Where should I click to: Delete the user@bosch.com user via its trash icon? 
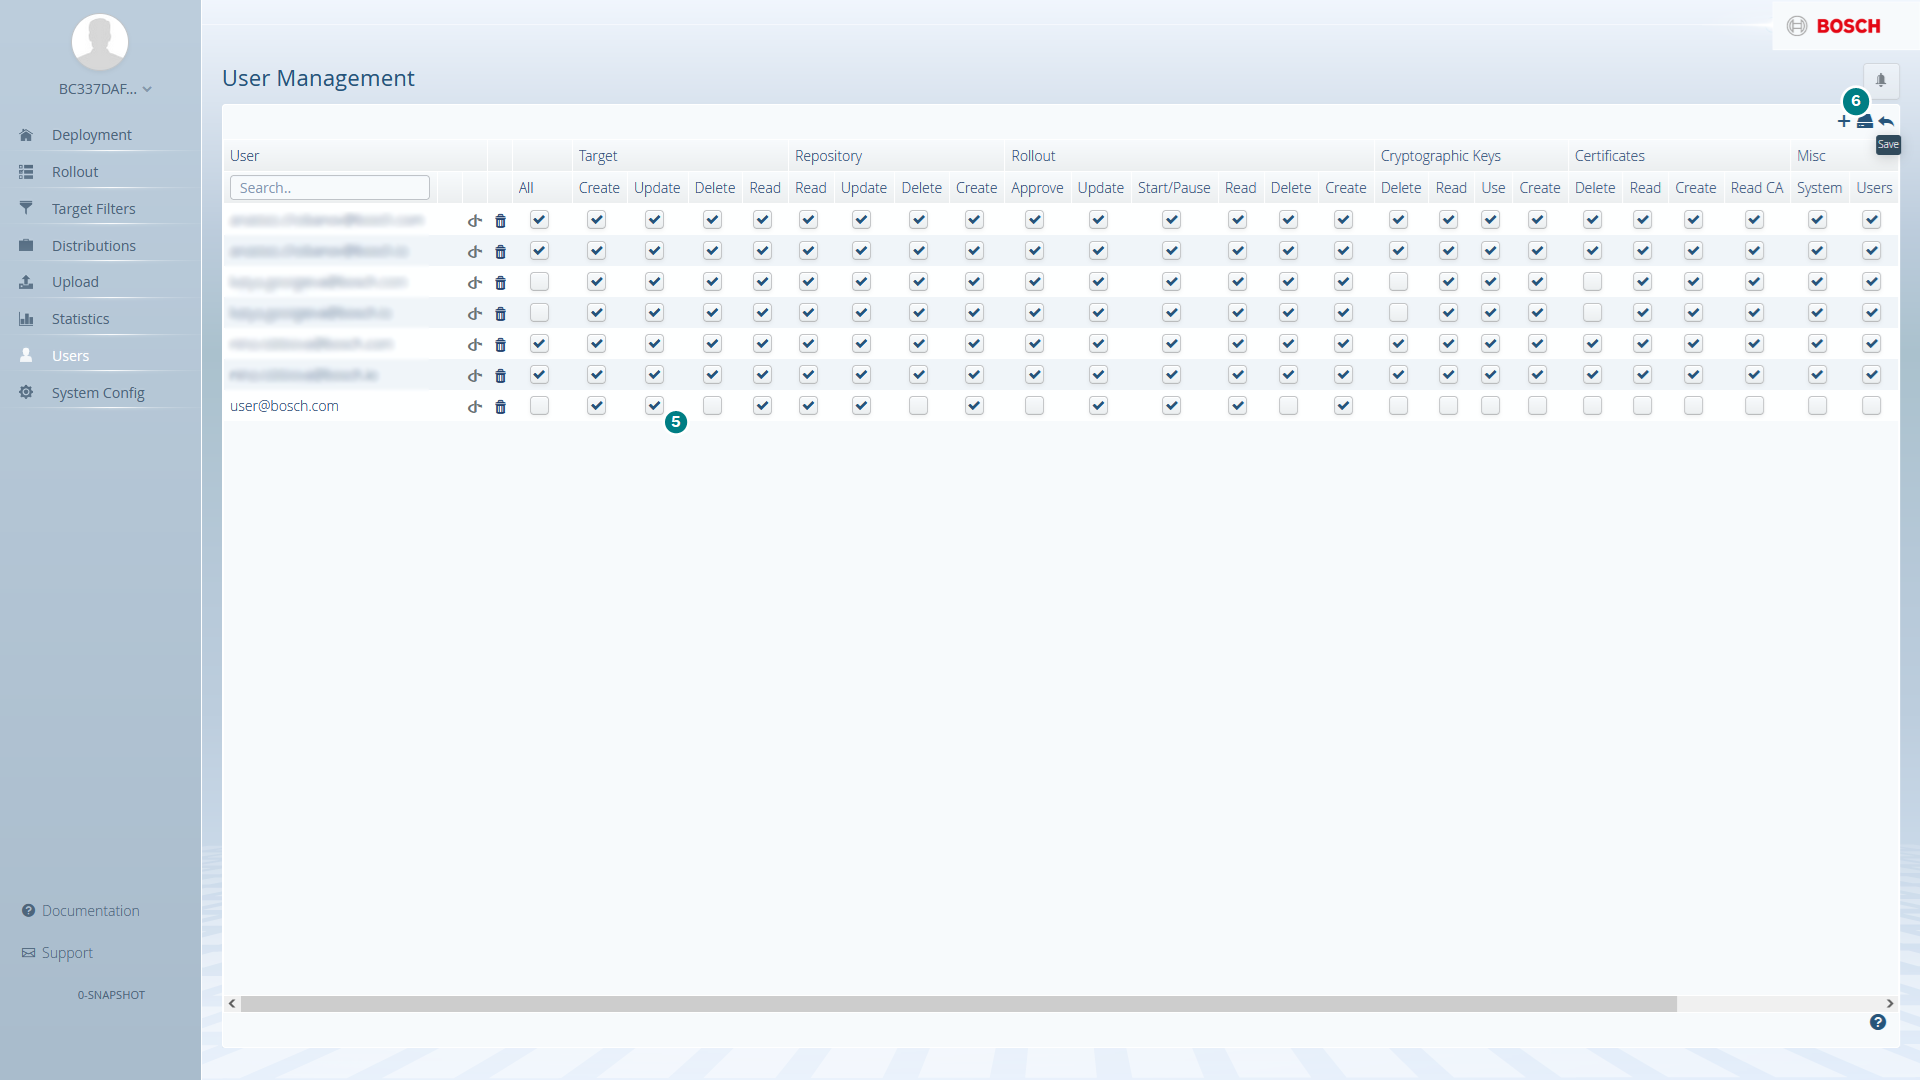(x=501, y=407)
